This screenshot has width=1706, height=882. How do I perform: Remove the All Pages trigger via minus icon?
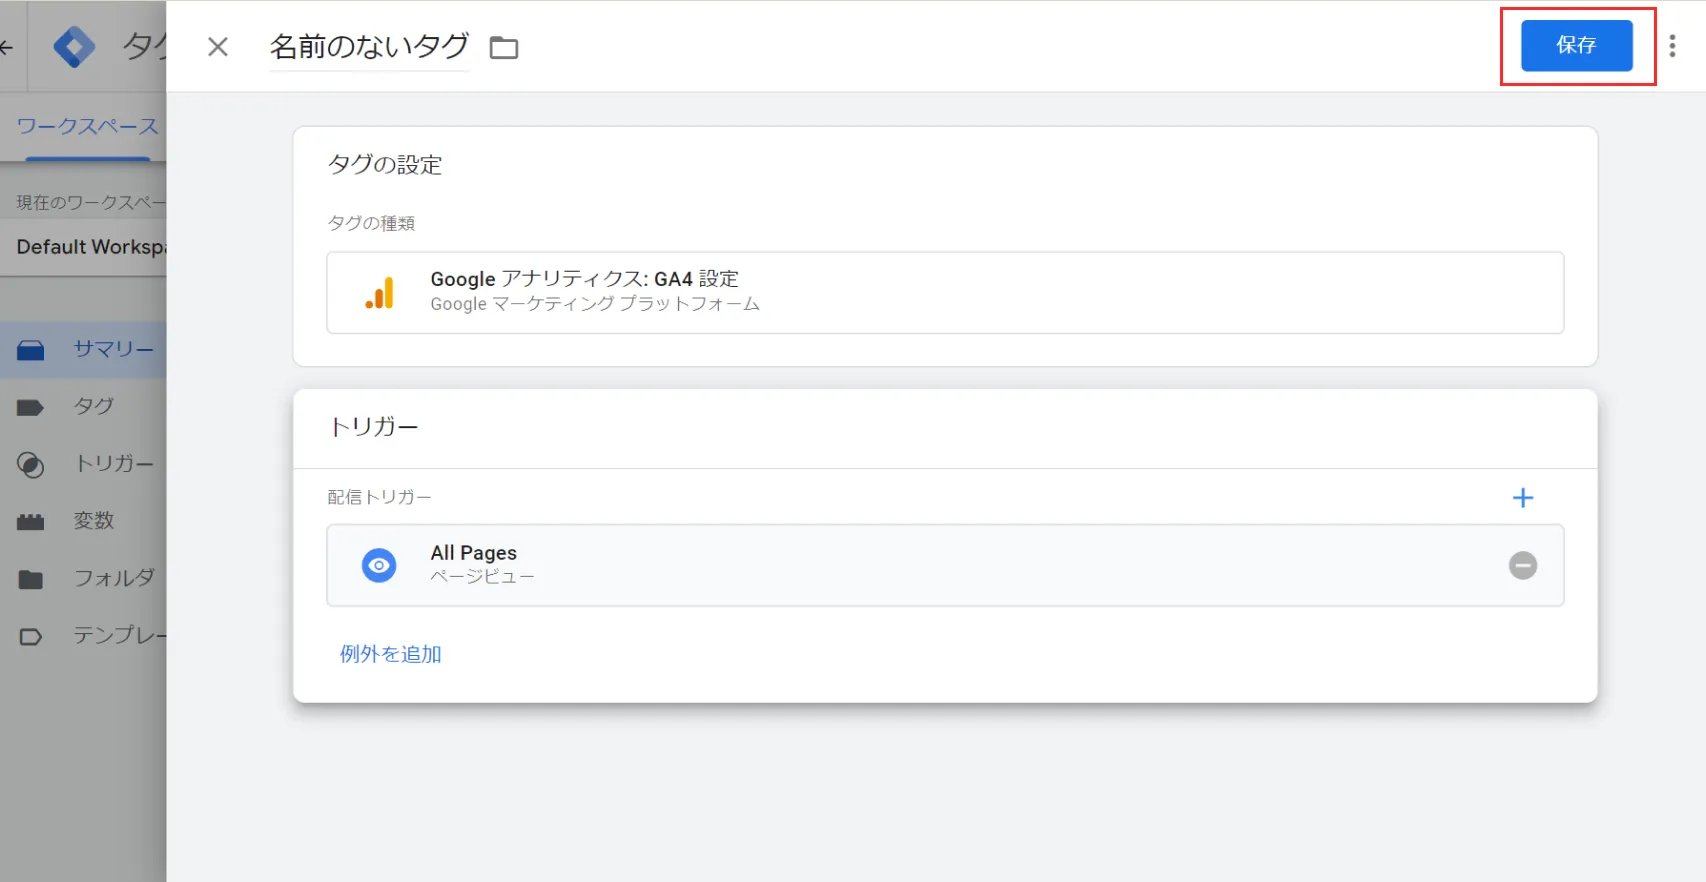1522,566
